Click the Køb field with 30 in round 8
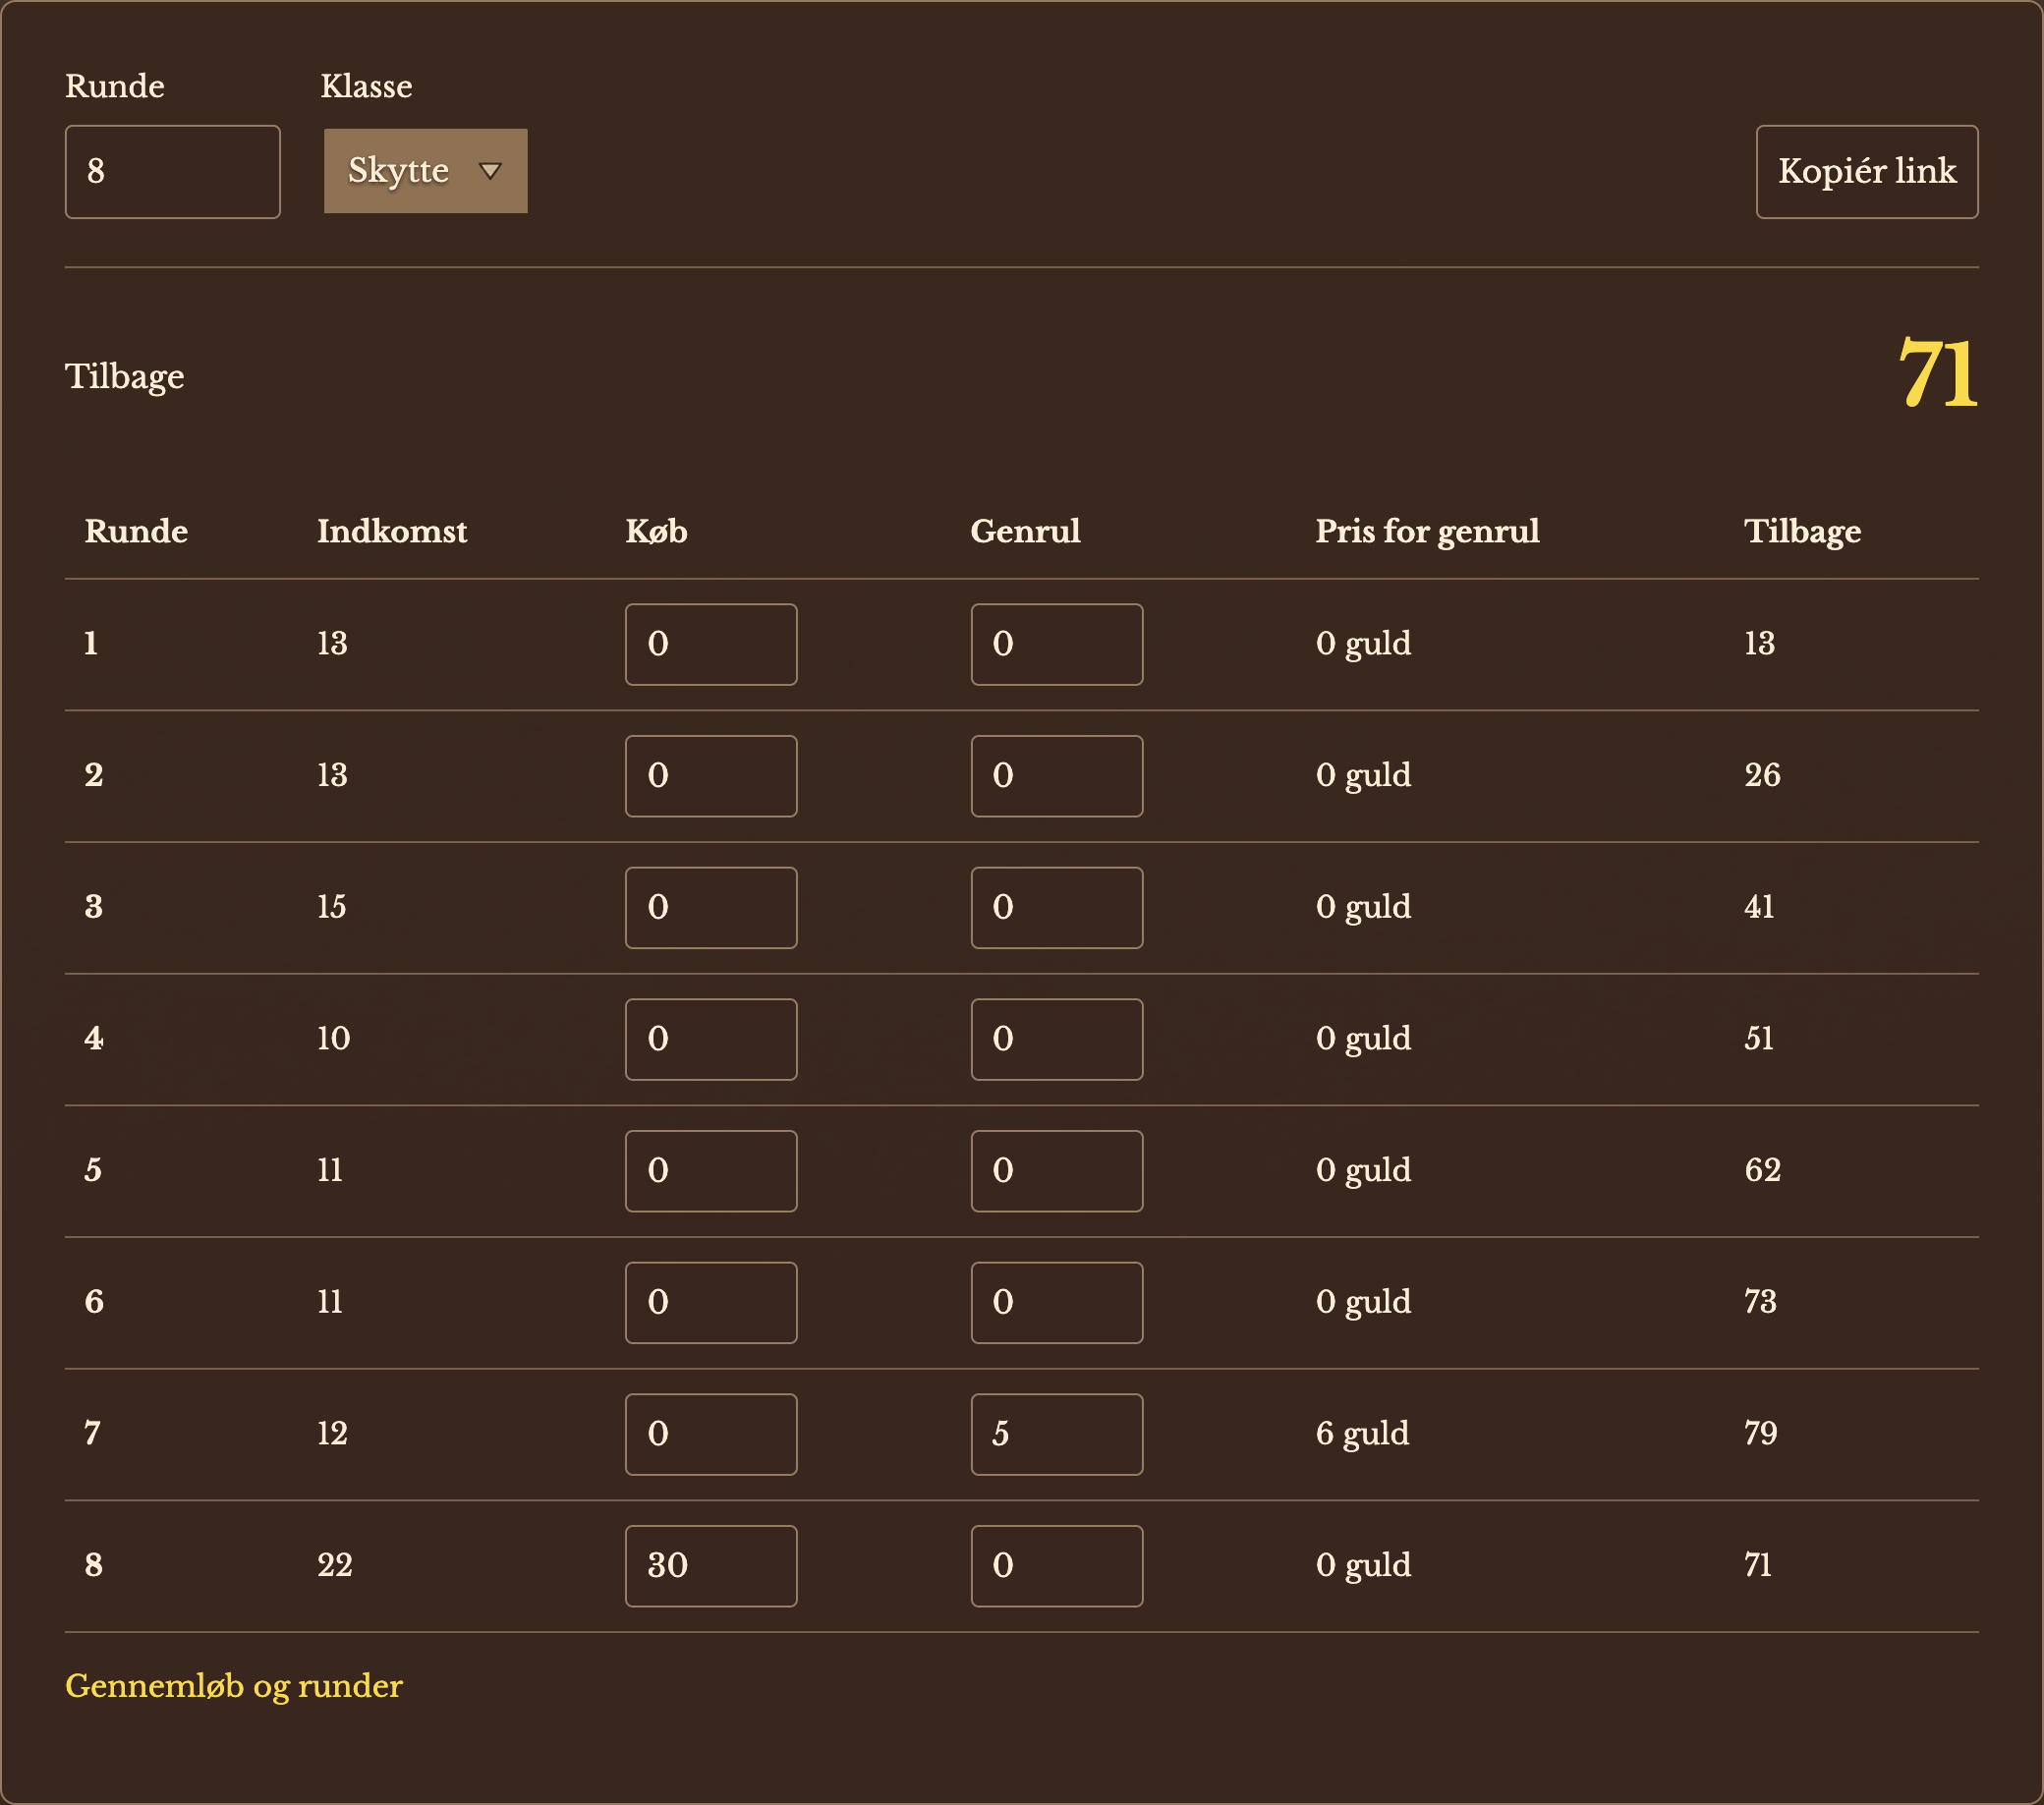Image resolution: width=2044 pixels, height=1805 pixels. [x=711, y=1566]
